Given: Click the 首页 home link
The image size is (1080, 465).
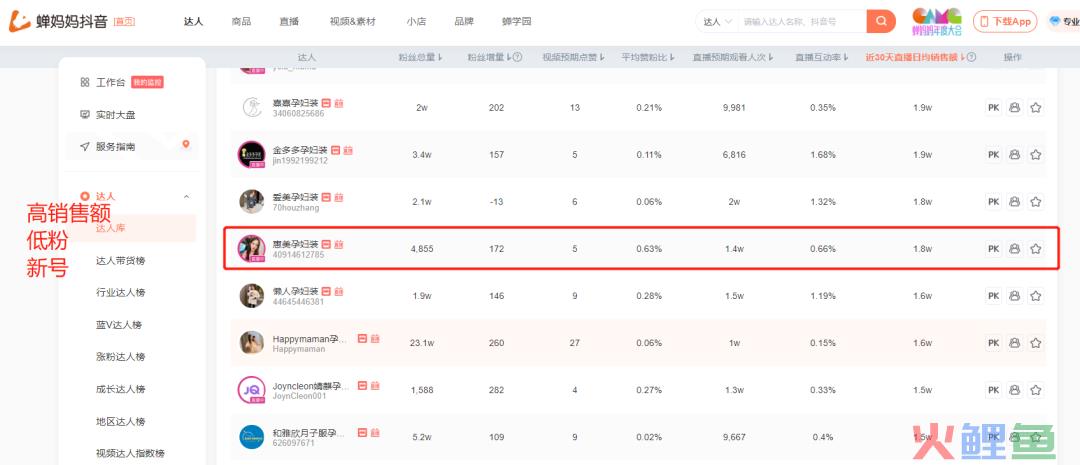Looking at the screenshot, I should pyautogui.click(x=124, y=21).
